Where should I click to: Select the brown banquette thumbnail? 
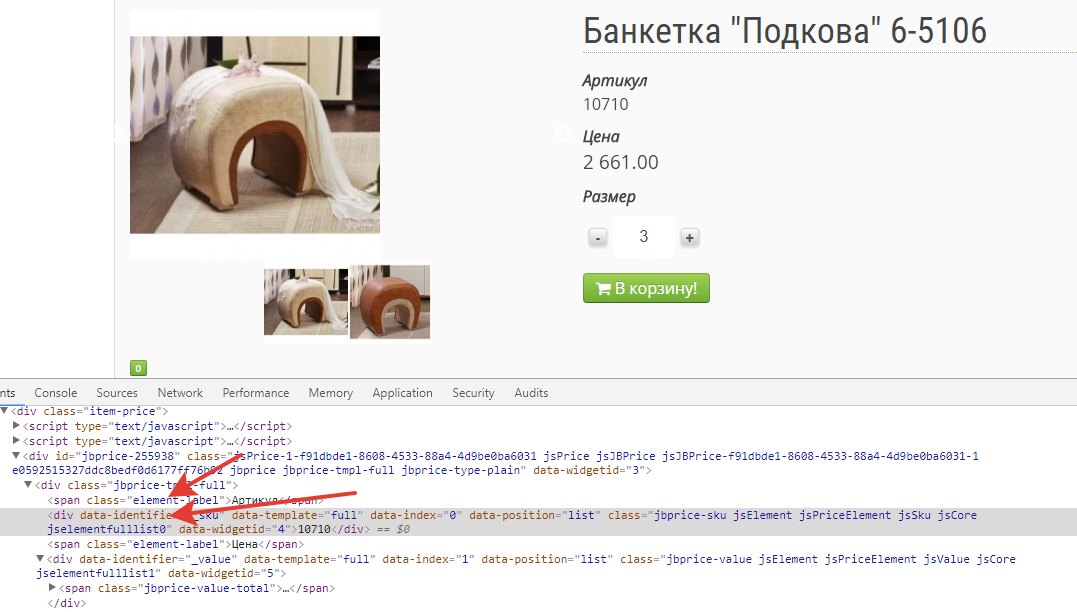pos(390,302)
